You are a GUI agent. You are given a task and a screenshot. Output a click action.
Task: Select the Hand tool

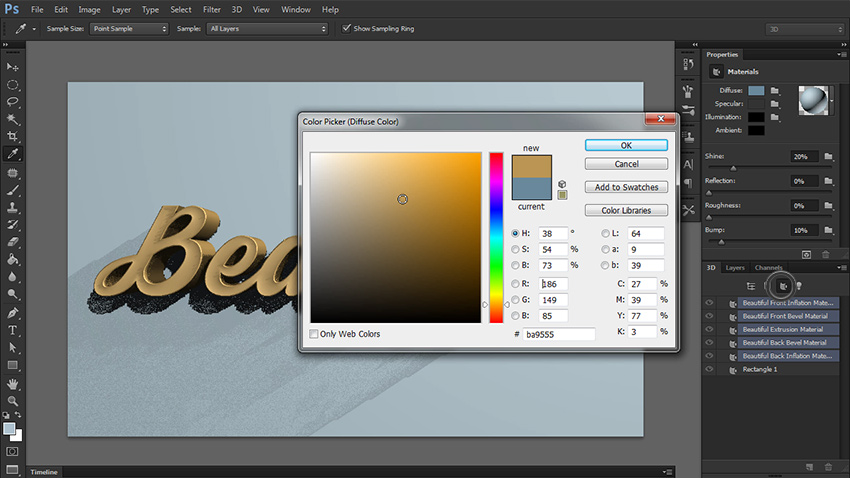(13, 383)
